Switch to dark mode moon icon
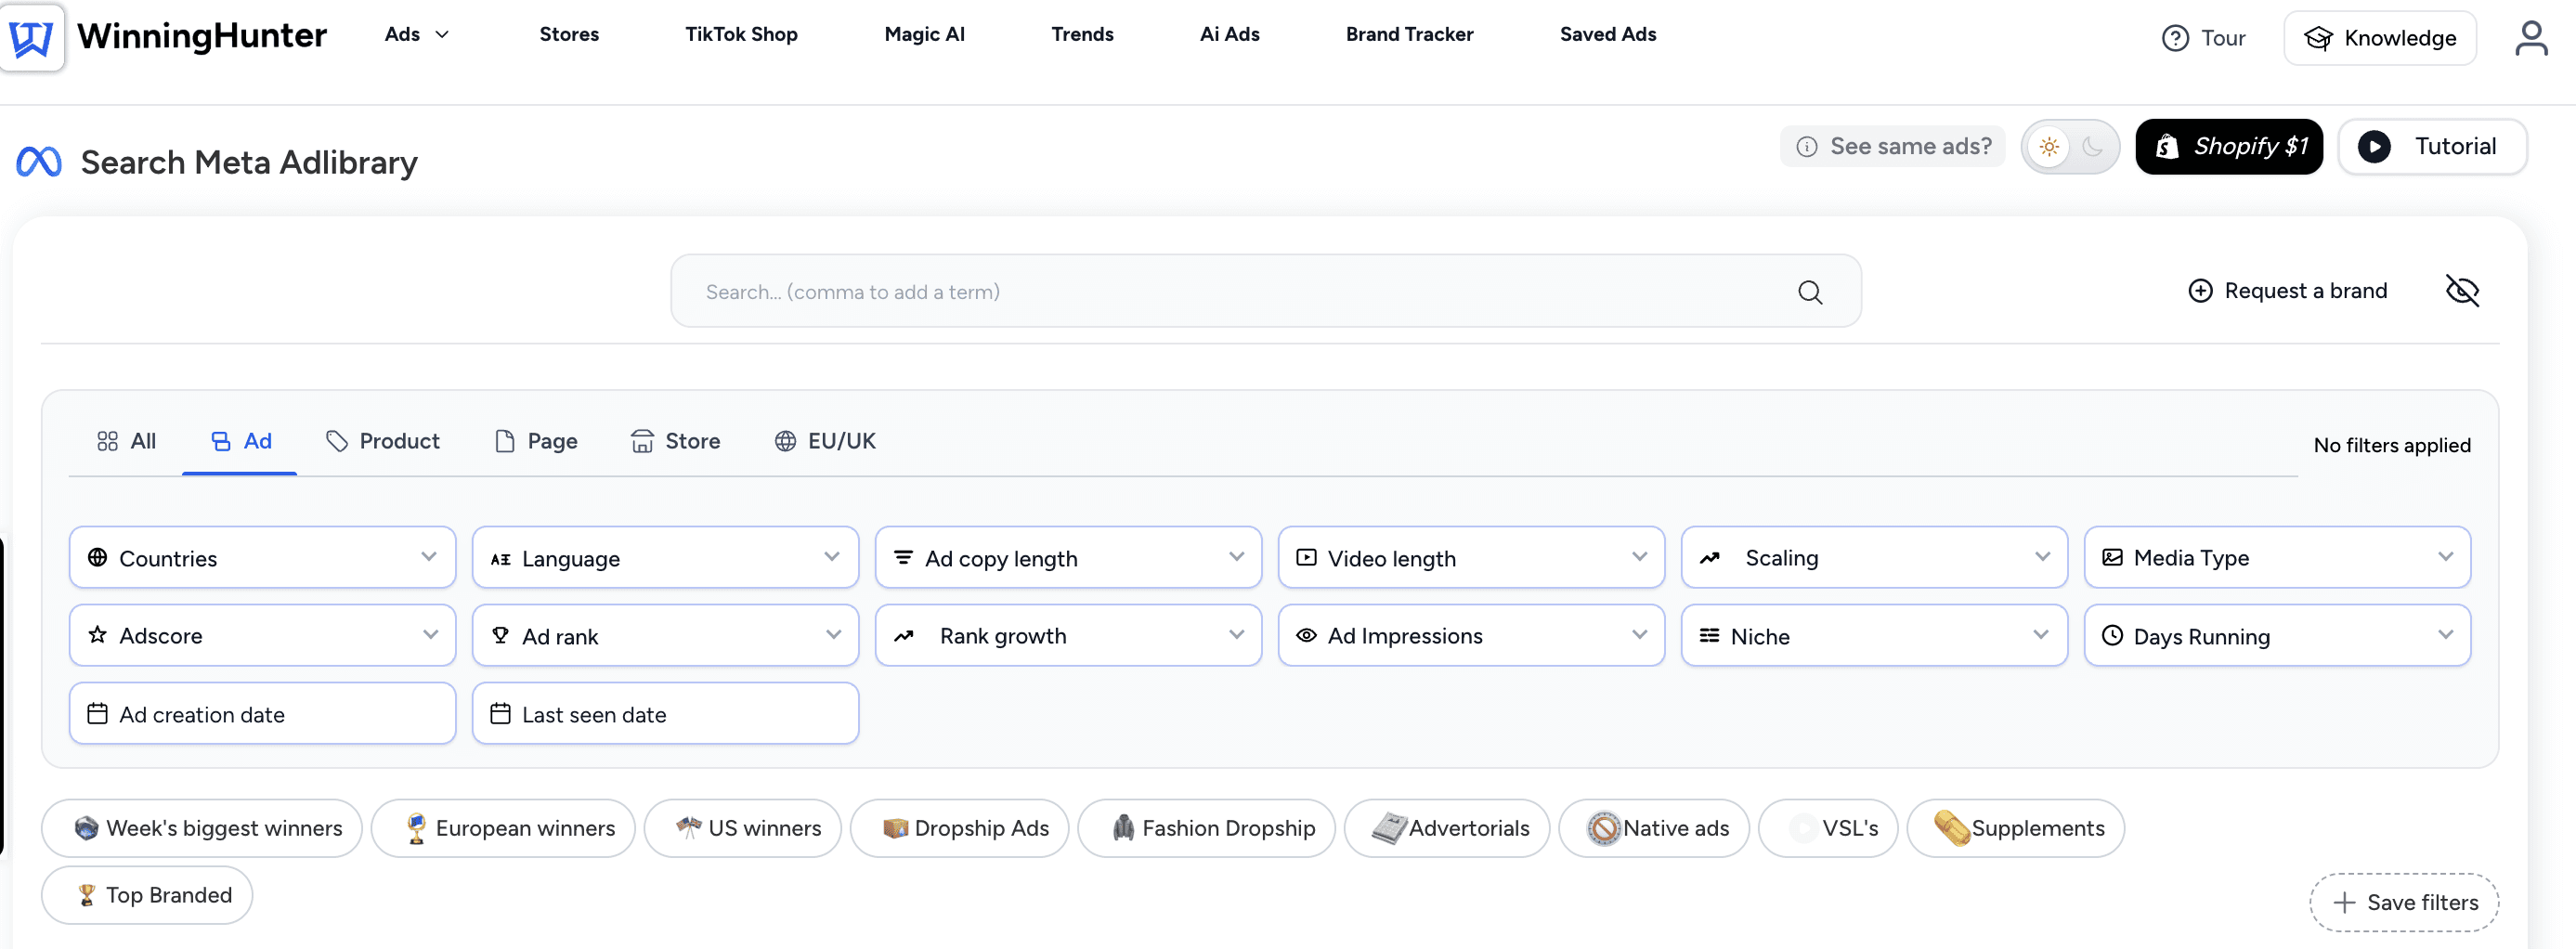The image size is (2576, 949). tap(2092, 147)
